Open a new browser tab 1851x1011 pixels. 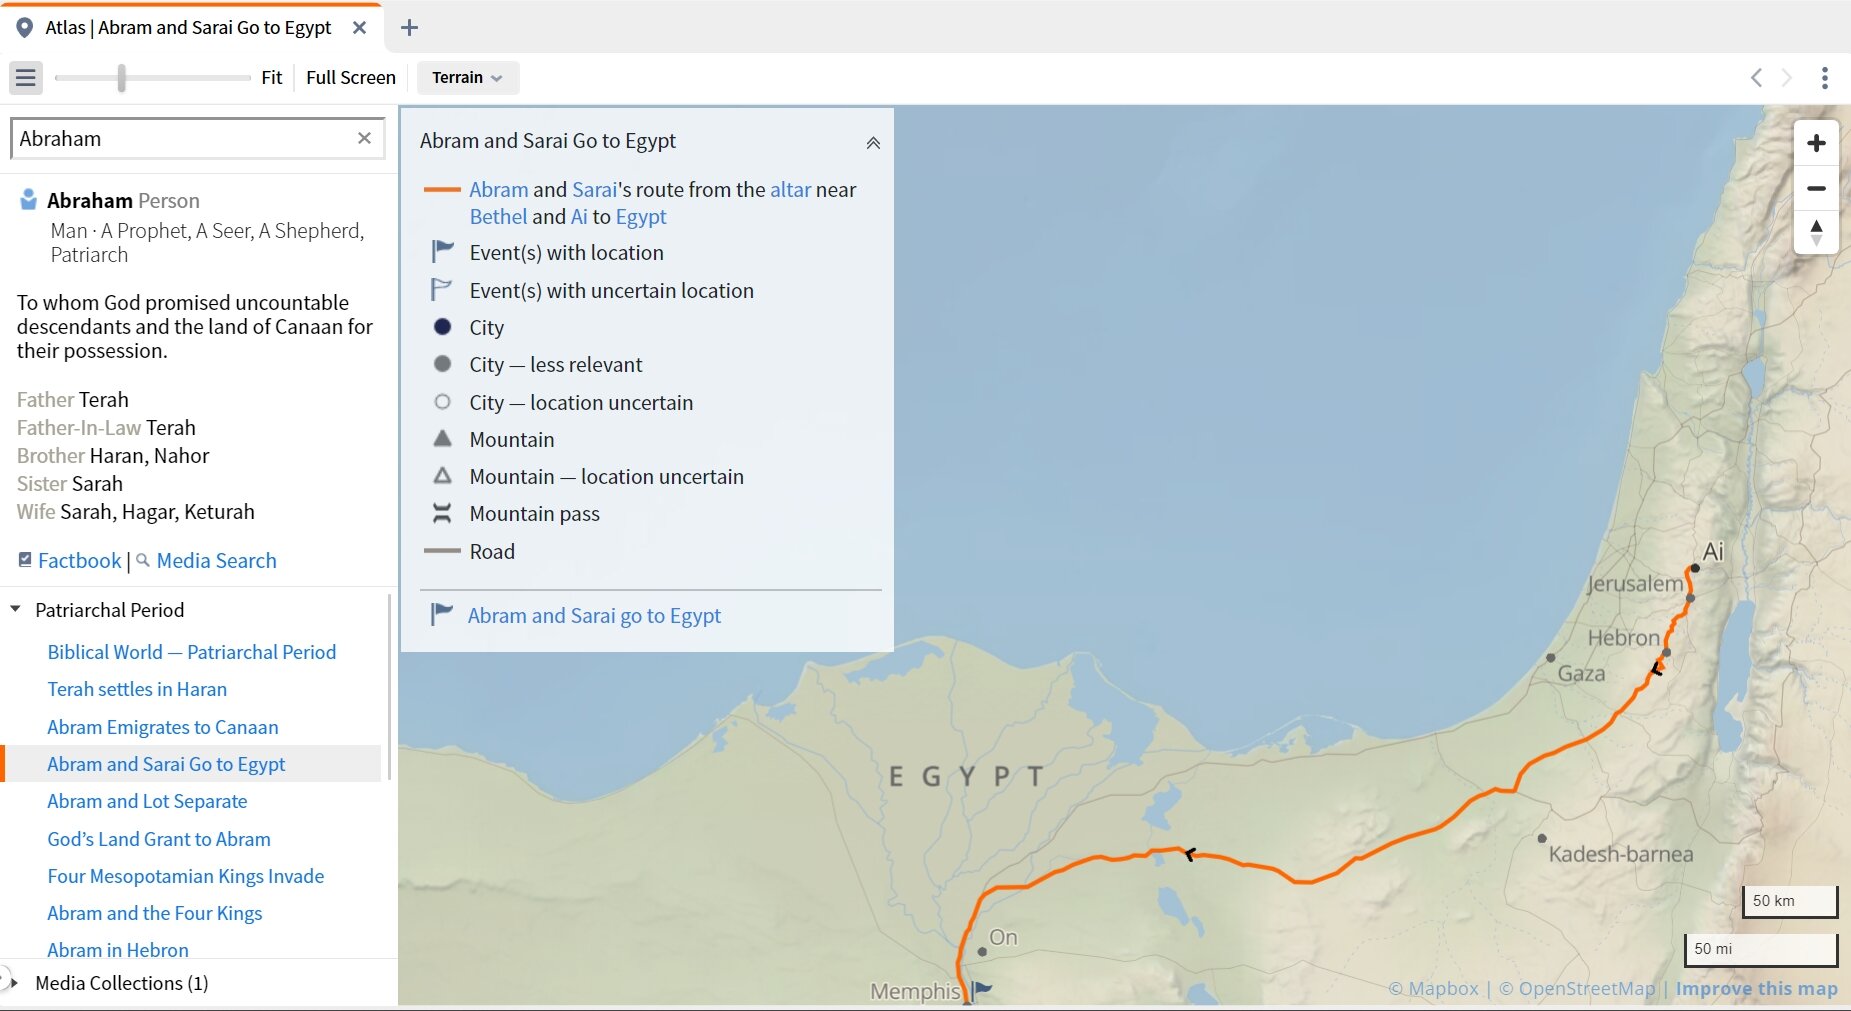point(409,27)
